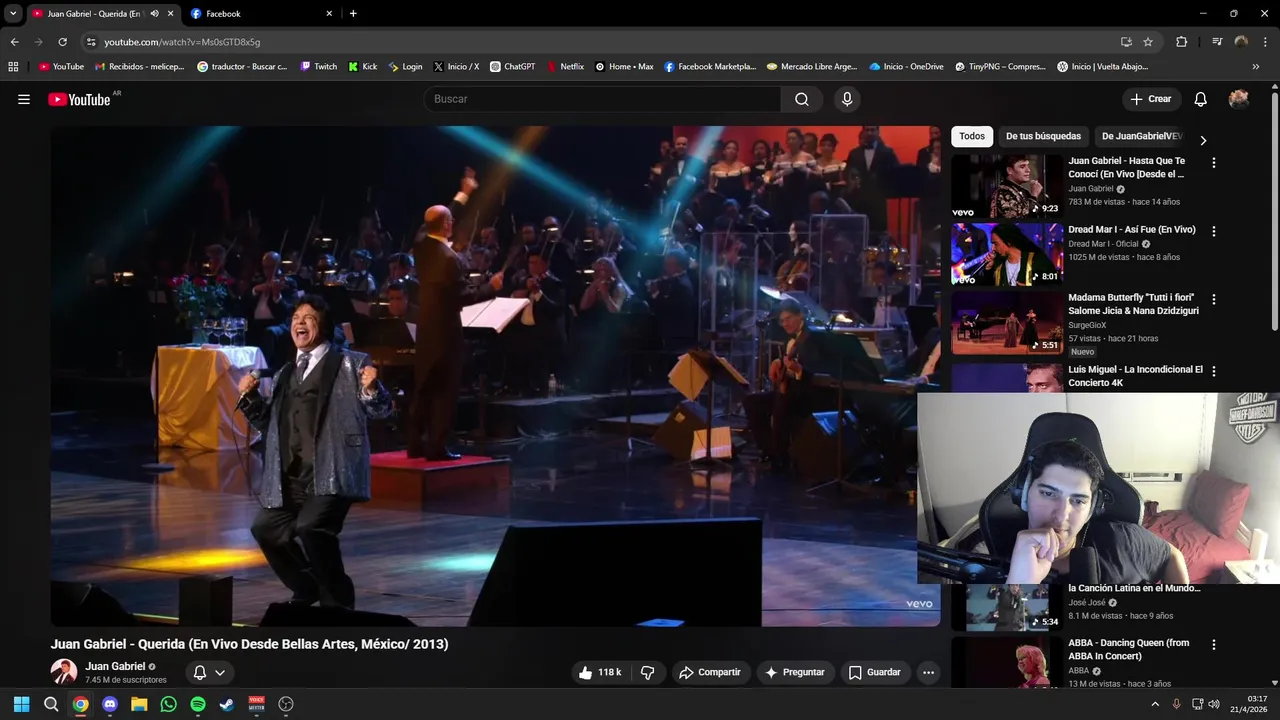The image size is (1280, 720).
Task: Click the install app icon in address bar
Action: (x=1126, y=42)
